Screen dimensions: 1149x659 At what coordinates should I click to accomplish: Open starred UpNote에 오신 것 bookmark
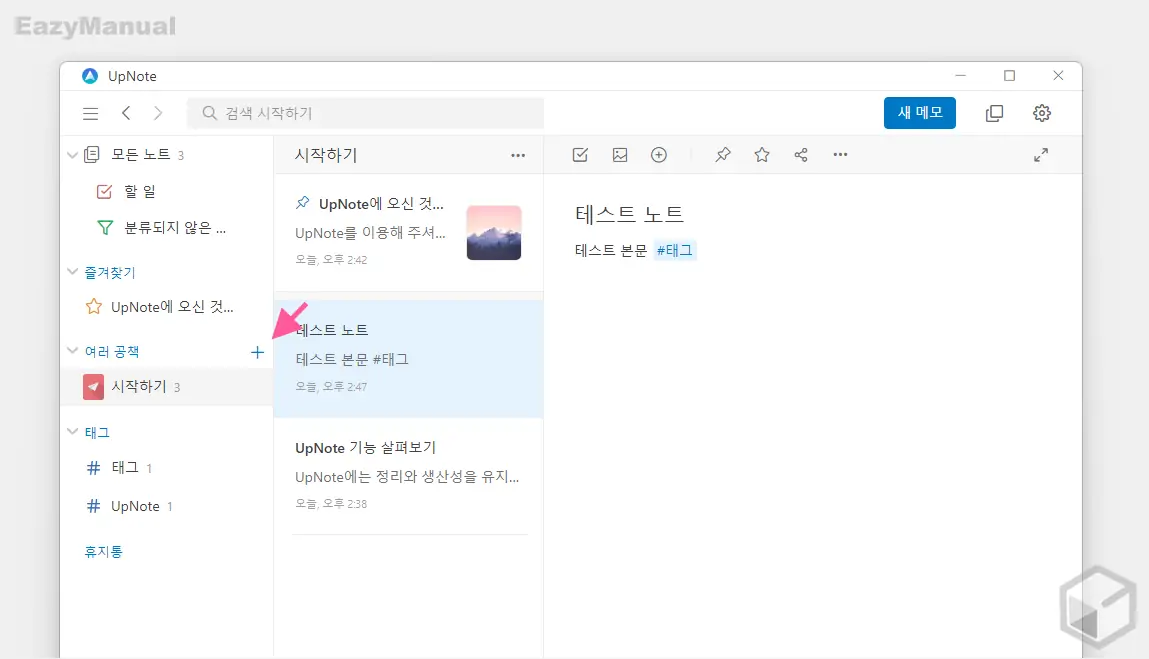coord(172,307)
